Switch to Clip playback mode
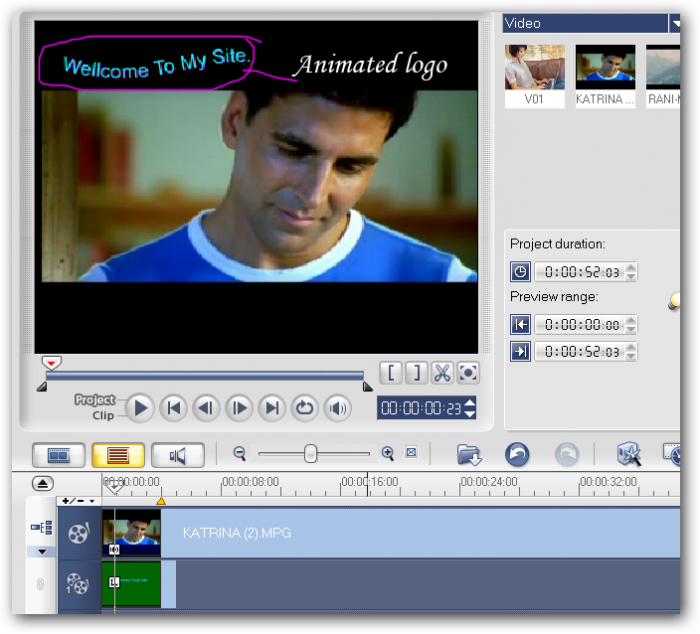The height and width of the screenshot is (634, 700). [x=103, y=415]
